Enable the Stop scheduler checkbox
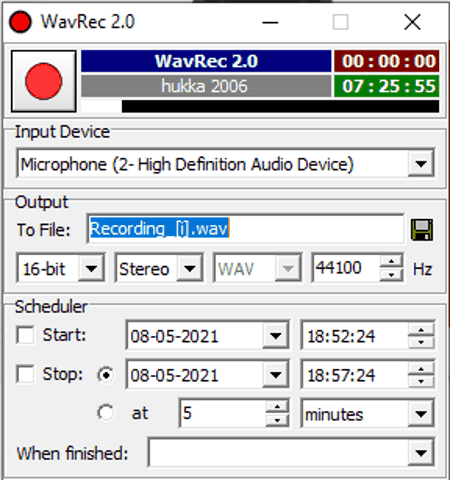450x480 pixels. tap(25, 374)
